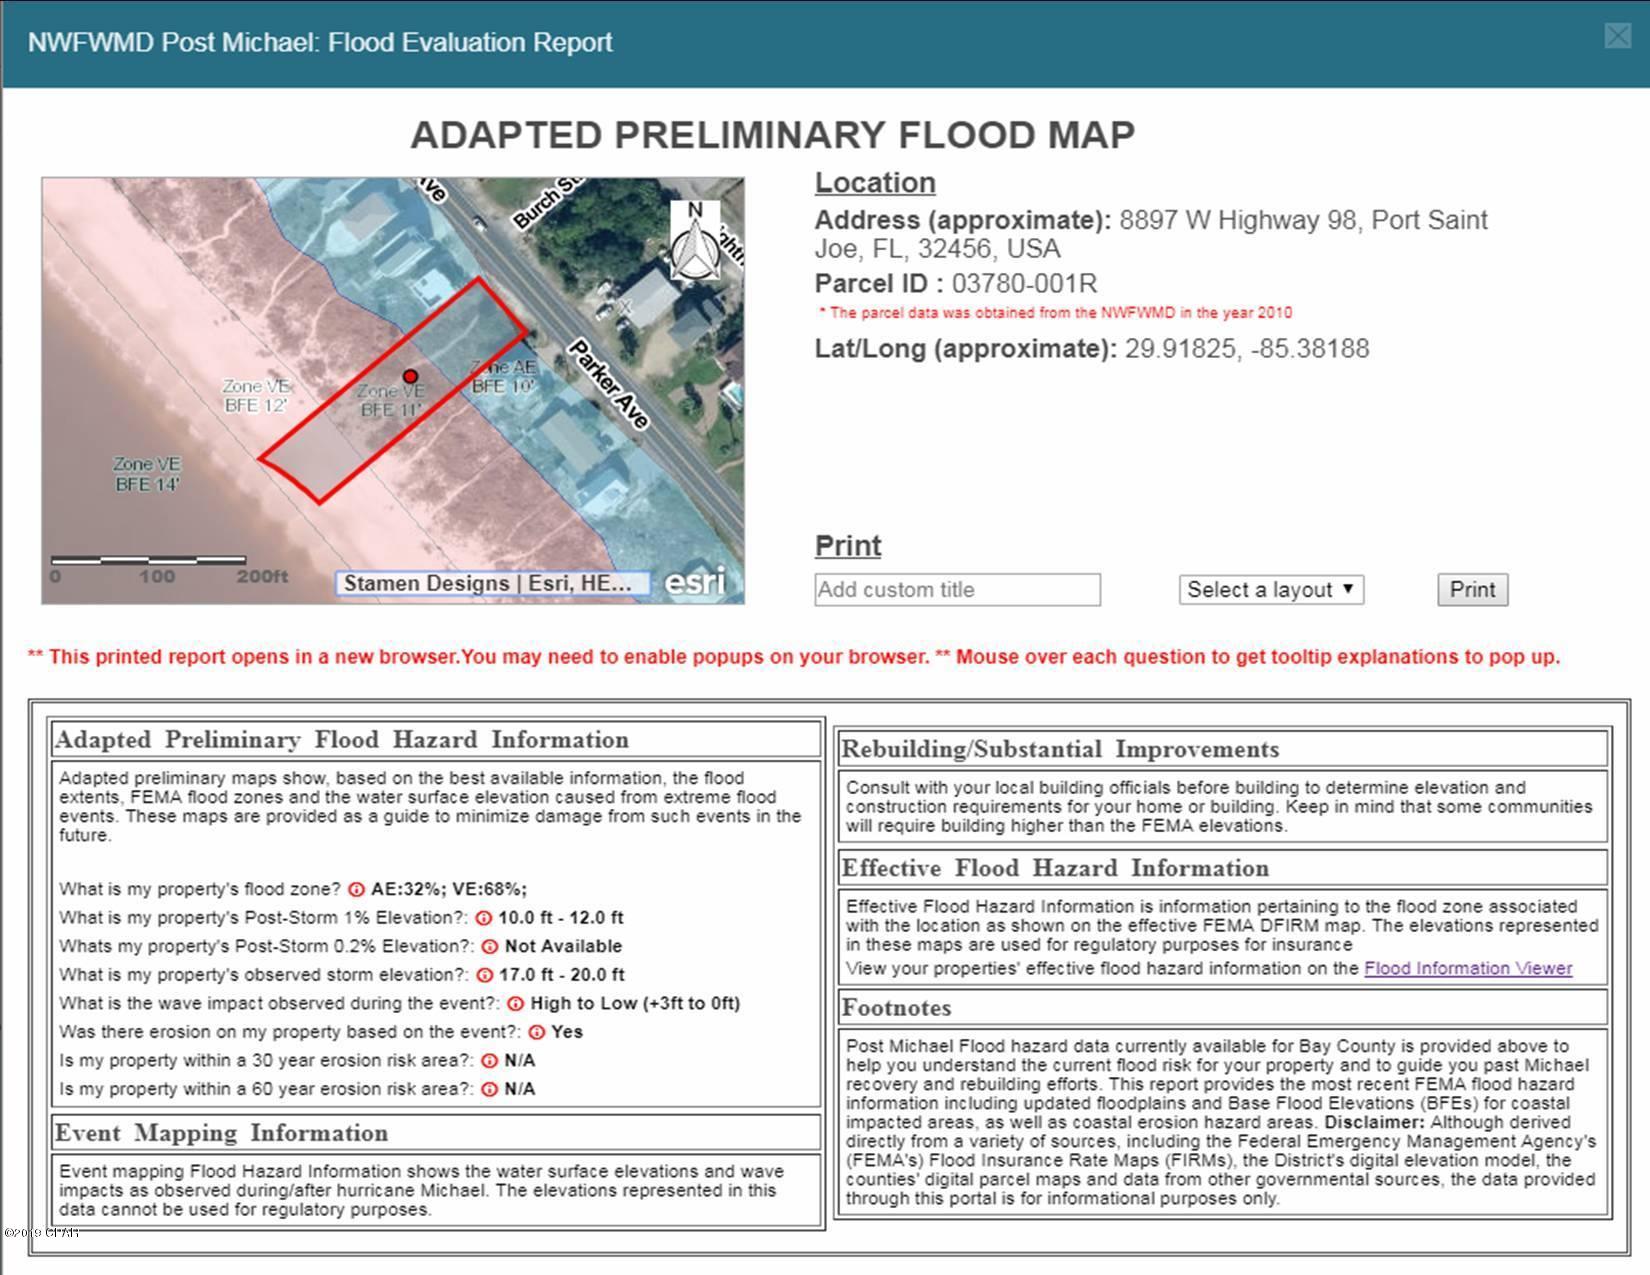Open the Select a layout dropdown
The height and width of the screenshot is (1275, 1650).
click(1270, 590)
